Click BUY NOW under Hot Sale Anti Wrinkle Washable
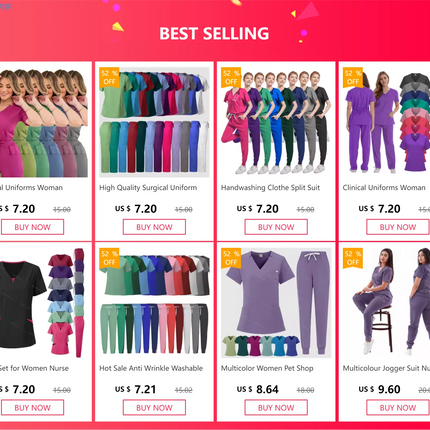The image size is (430, 430). coord(154,408)
